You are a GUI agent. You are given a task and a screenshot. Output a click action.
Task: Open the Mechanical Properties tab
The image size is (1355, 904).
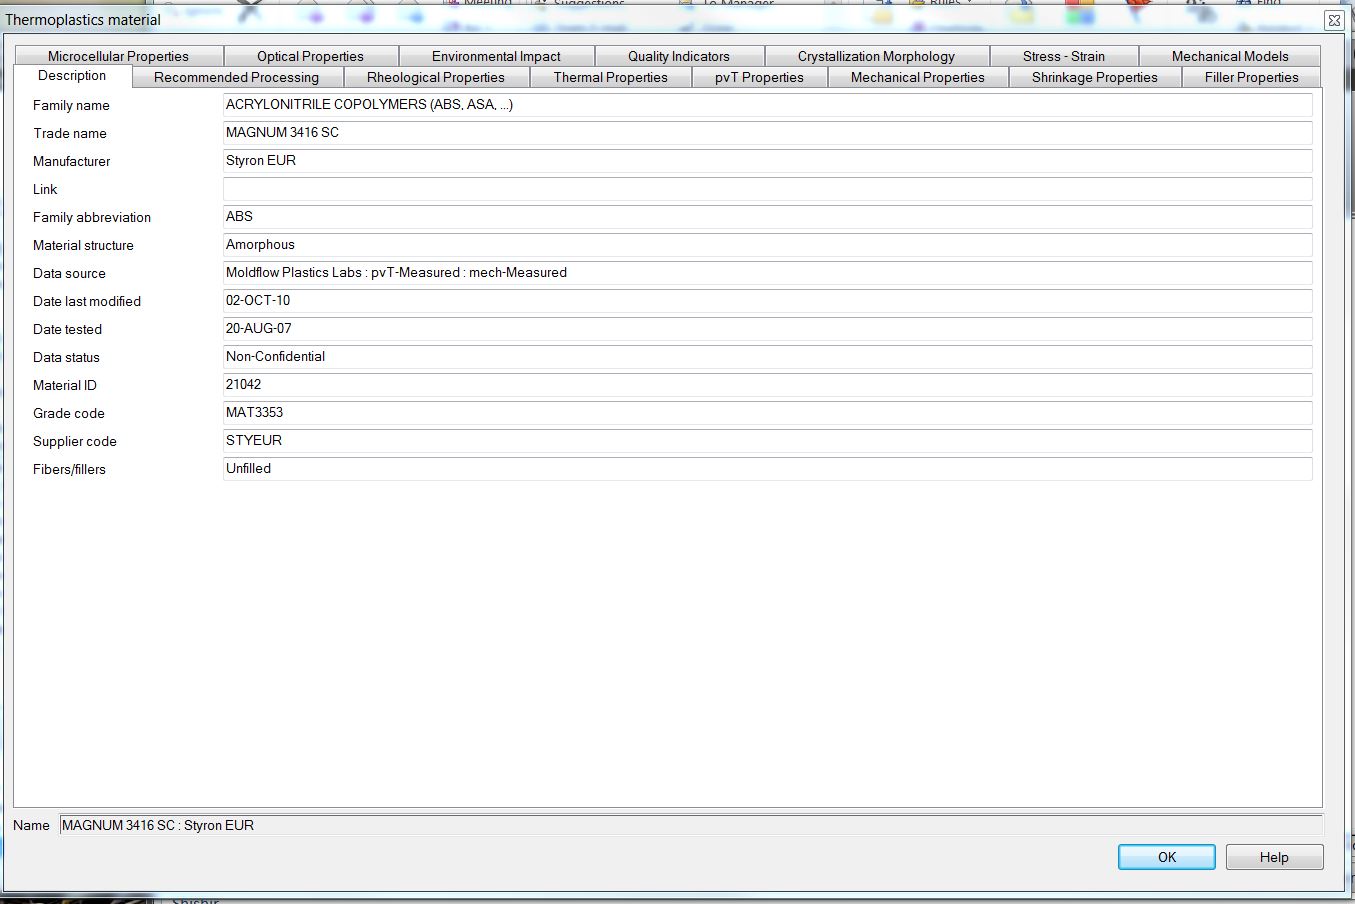click(x=918, y=76)
